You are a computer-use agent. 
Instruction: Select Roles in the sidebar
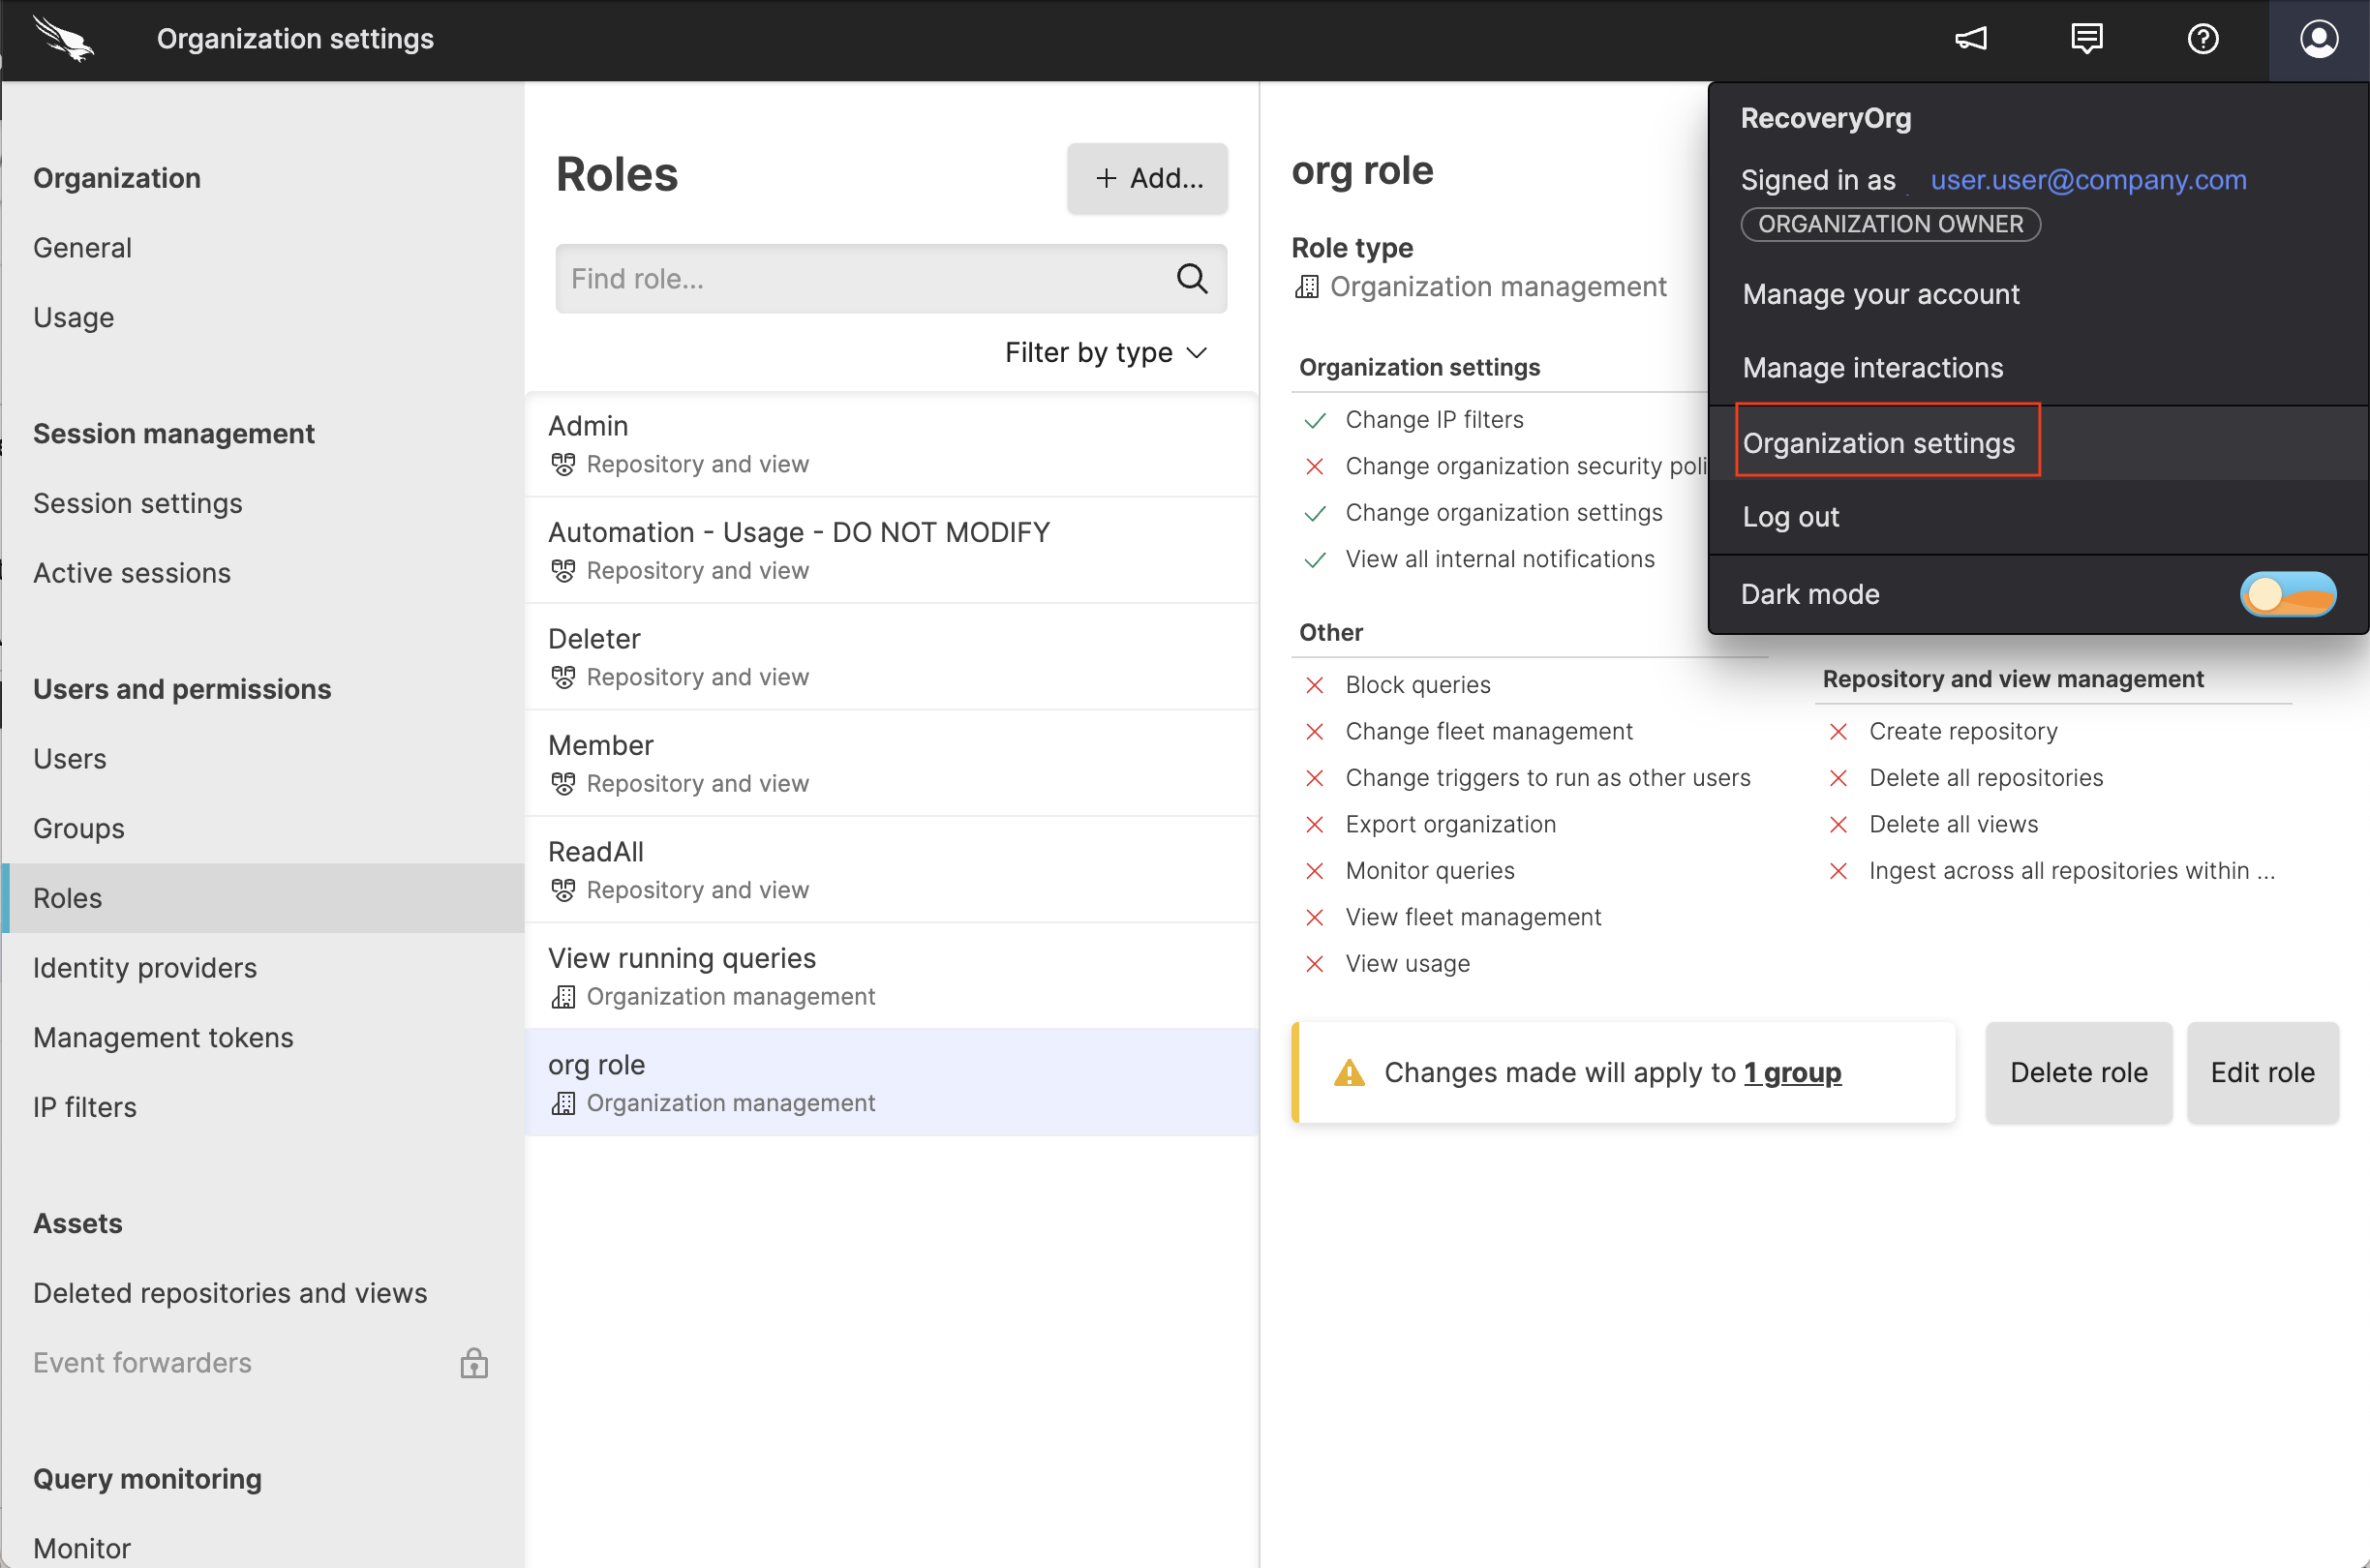tap(263, 898)
